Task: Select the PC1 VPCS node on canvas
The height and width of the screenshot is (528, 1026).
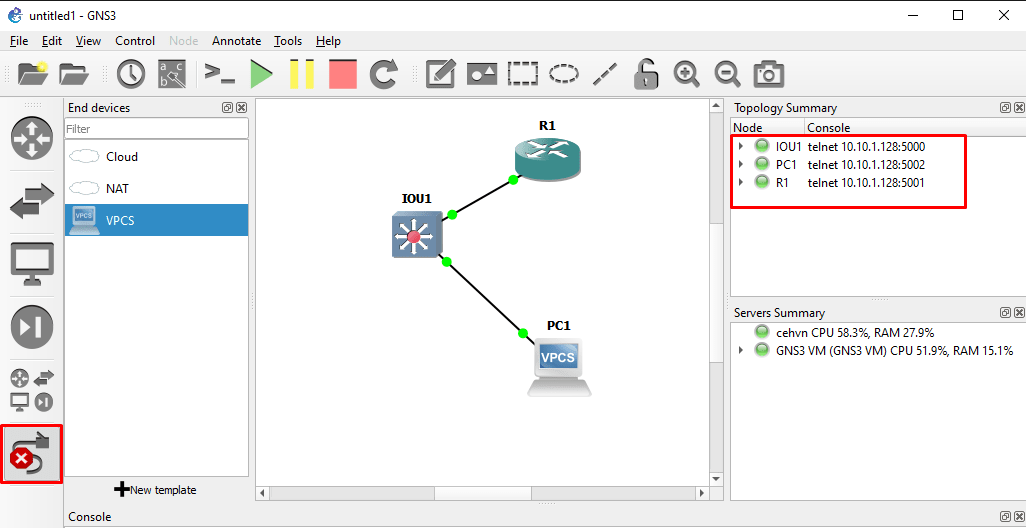Action: [559, 366]
